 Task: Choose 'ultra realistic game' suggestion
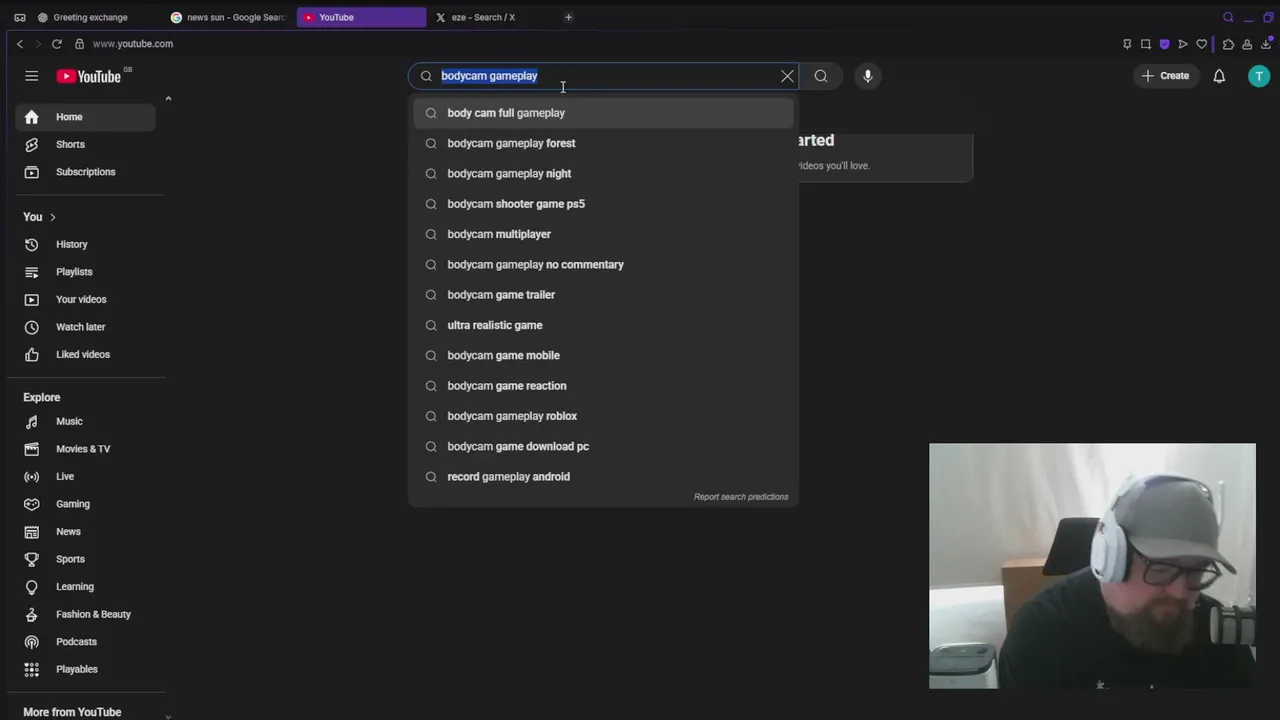point(603,325)
